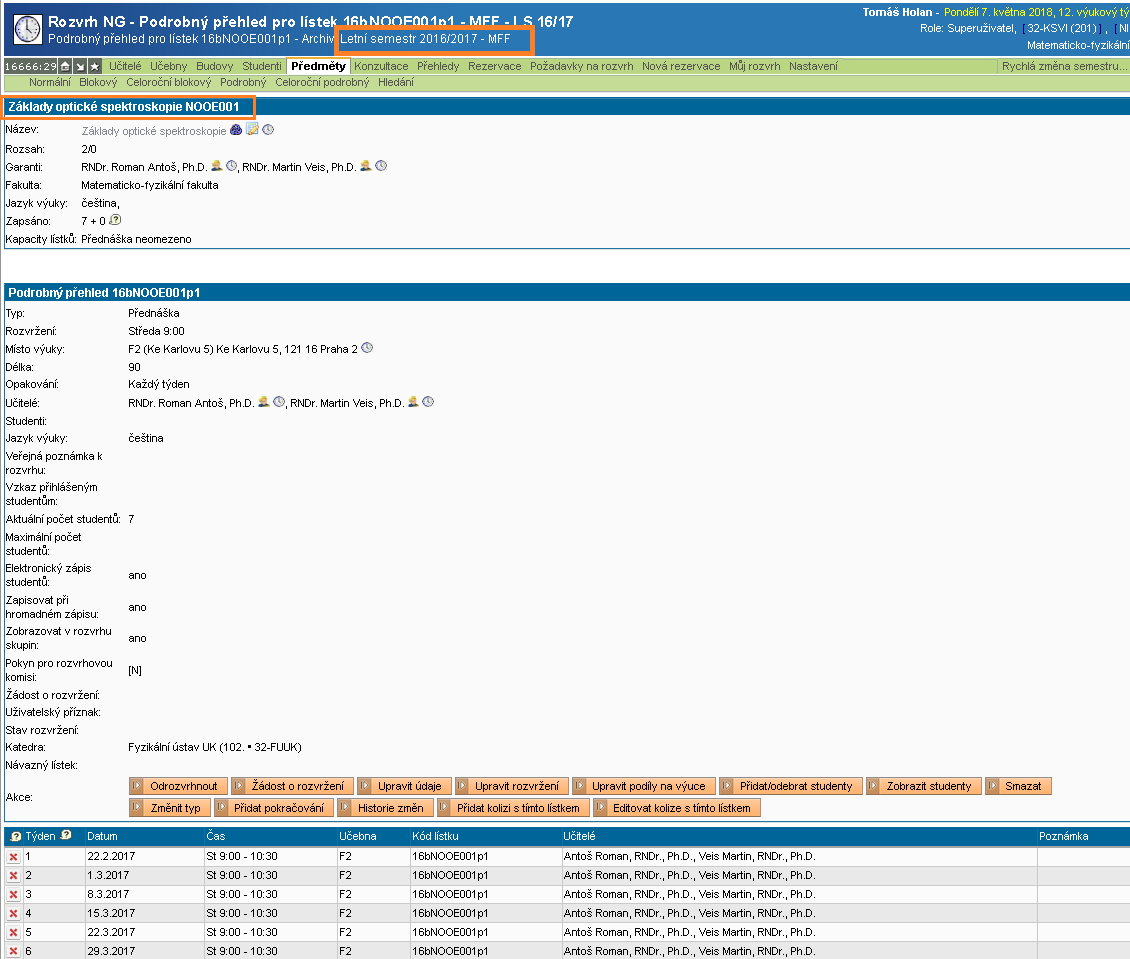Click clock icon next to F2 location address

[x=367, y=348]
